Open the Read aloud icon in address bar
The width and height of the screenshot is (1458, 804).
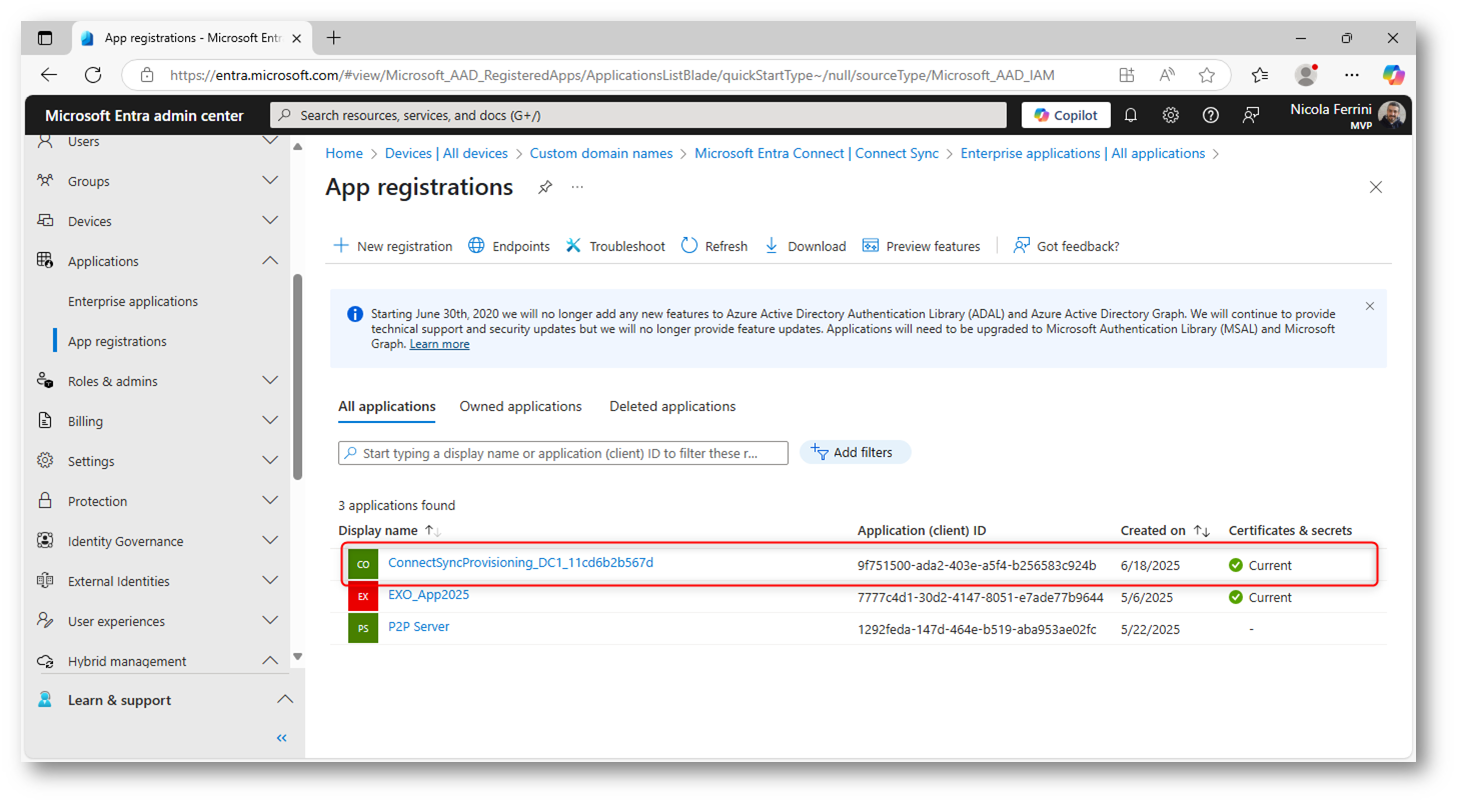point(1167,75)
